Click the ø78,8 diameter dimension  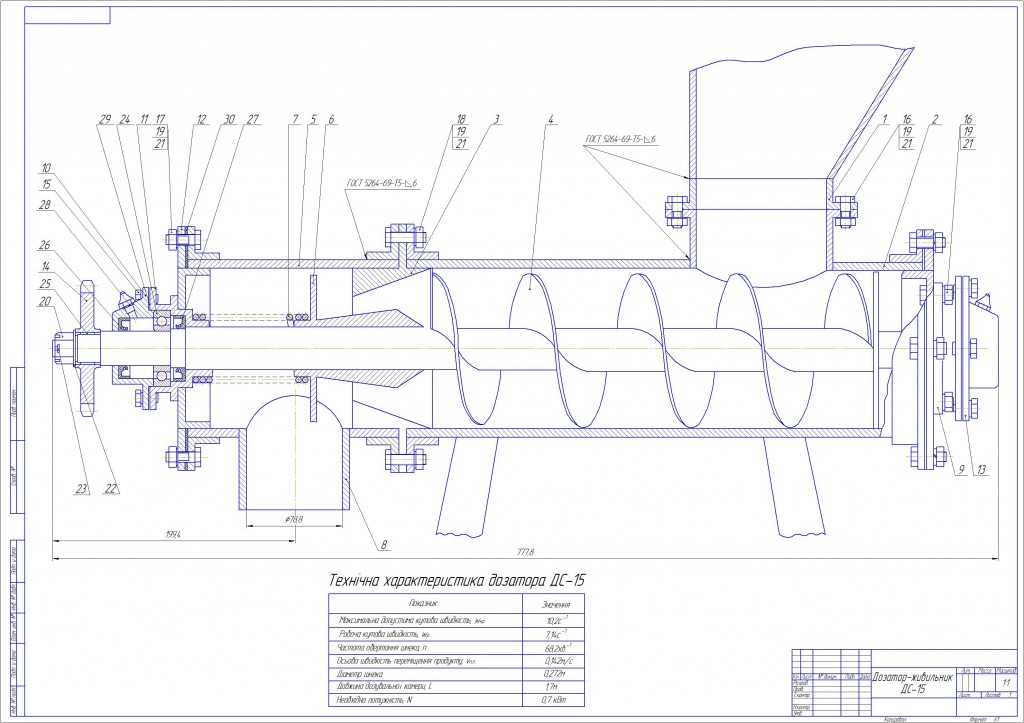click(294, 521)
